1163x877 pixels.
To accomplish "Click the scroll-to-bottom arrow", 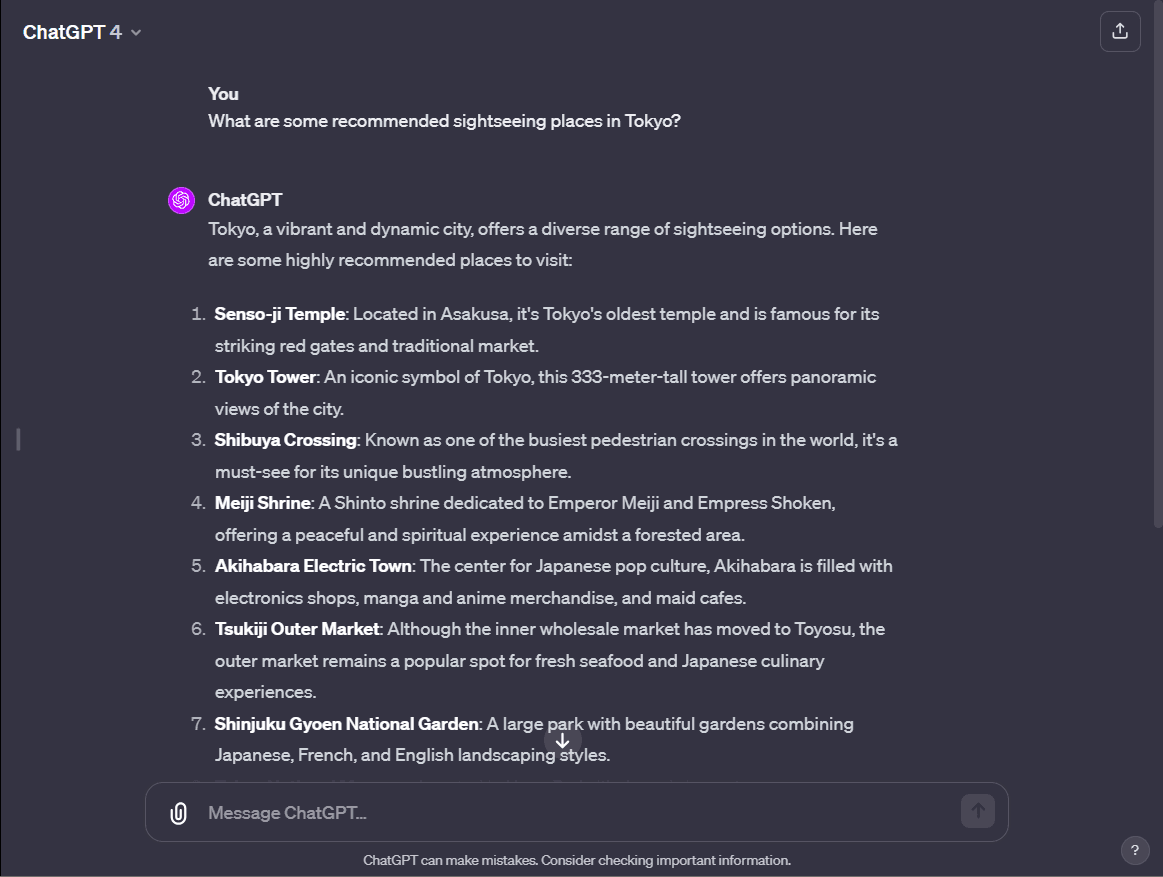I will click(563, 741).
